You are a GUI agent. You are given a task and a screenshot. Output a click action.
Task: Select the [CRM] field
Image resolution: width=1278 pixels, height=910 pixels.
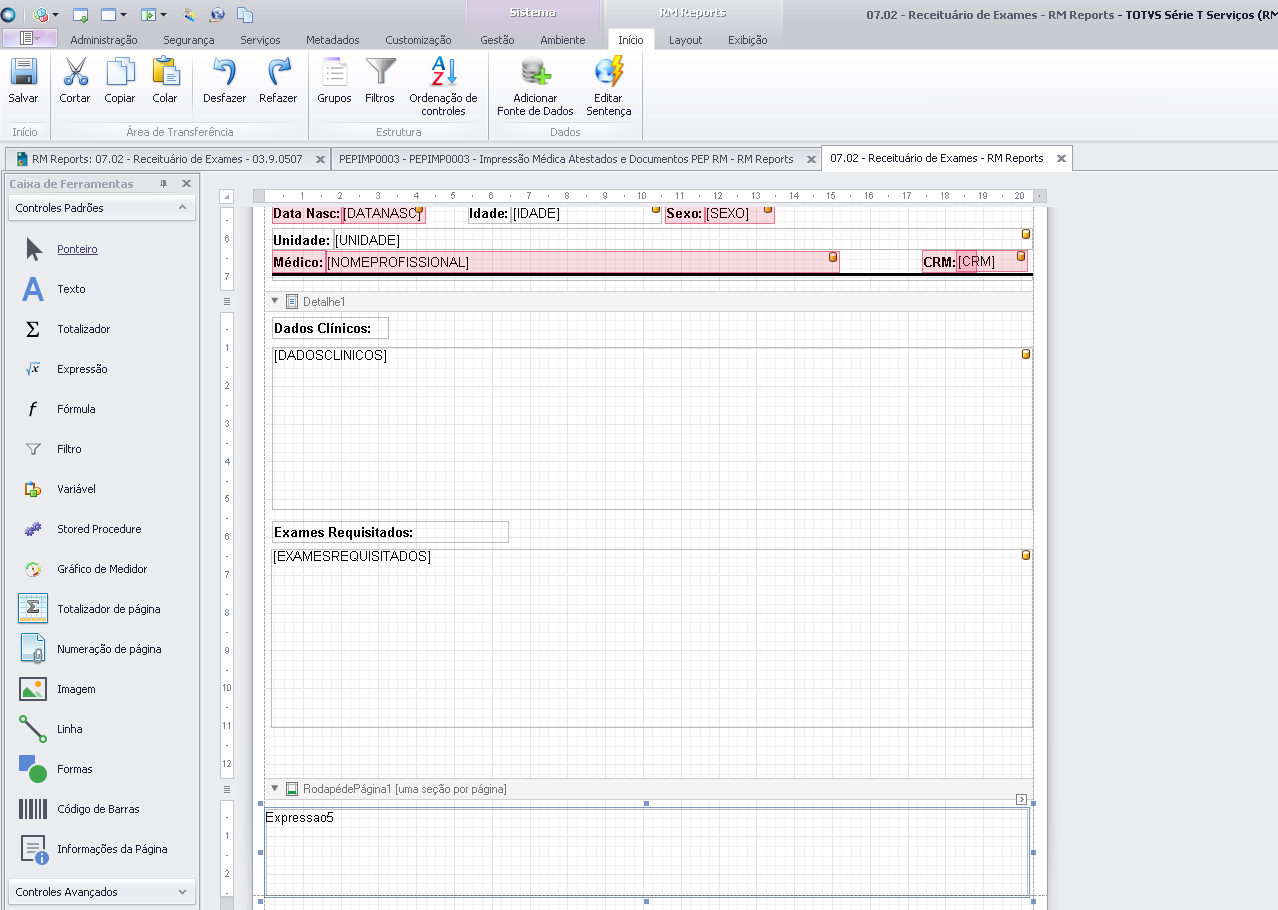991,262
